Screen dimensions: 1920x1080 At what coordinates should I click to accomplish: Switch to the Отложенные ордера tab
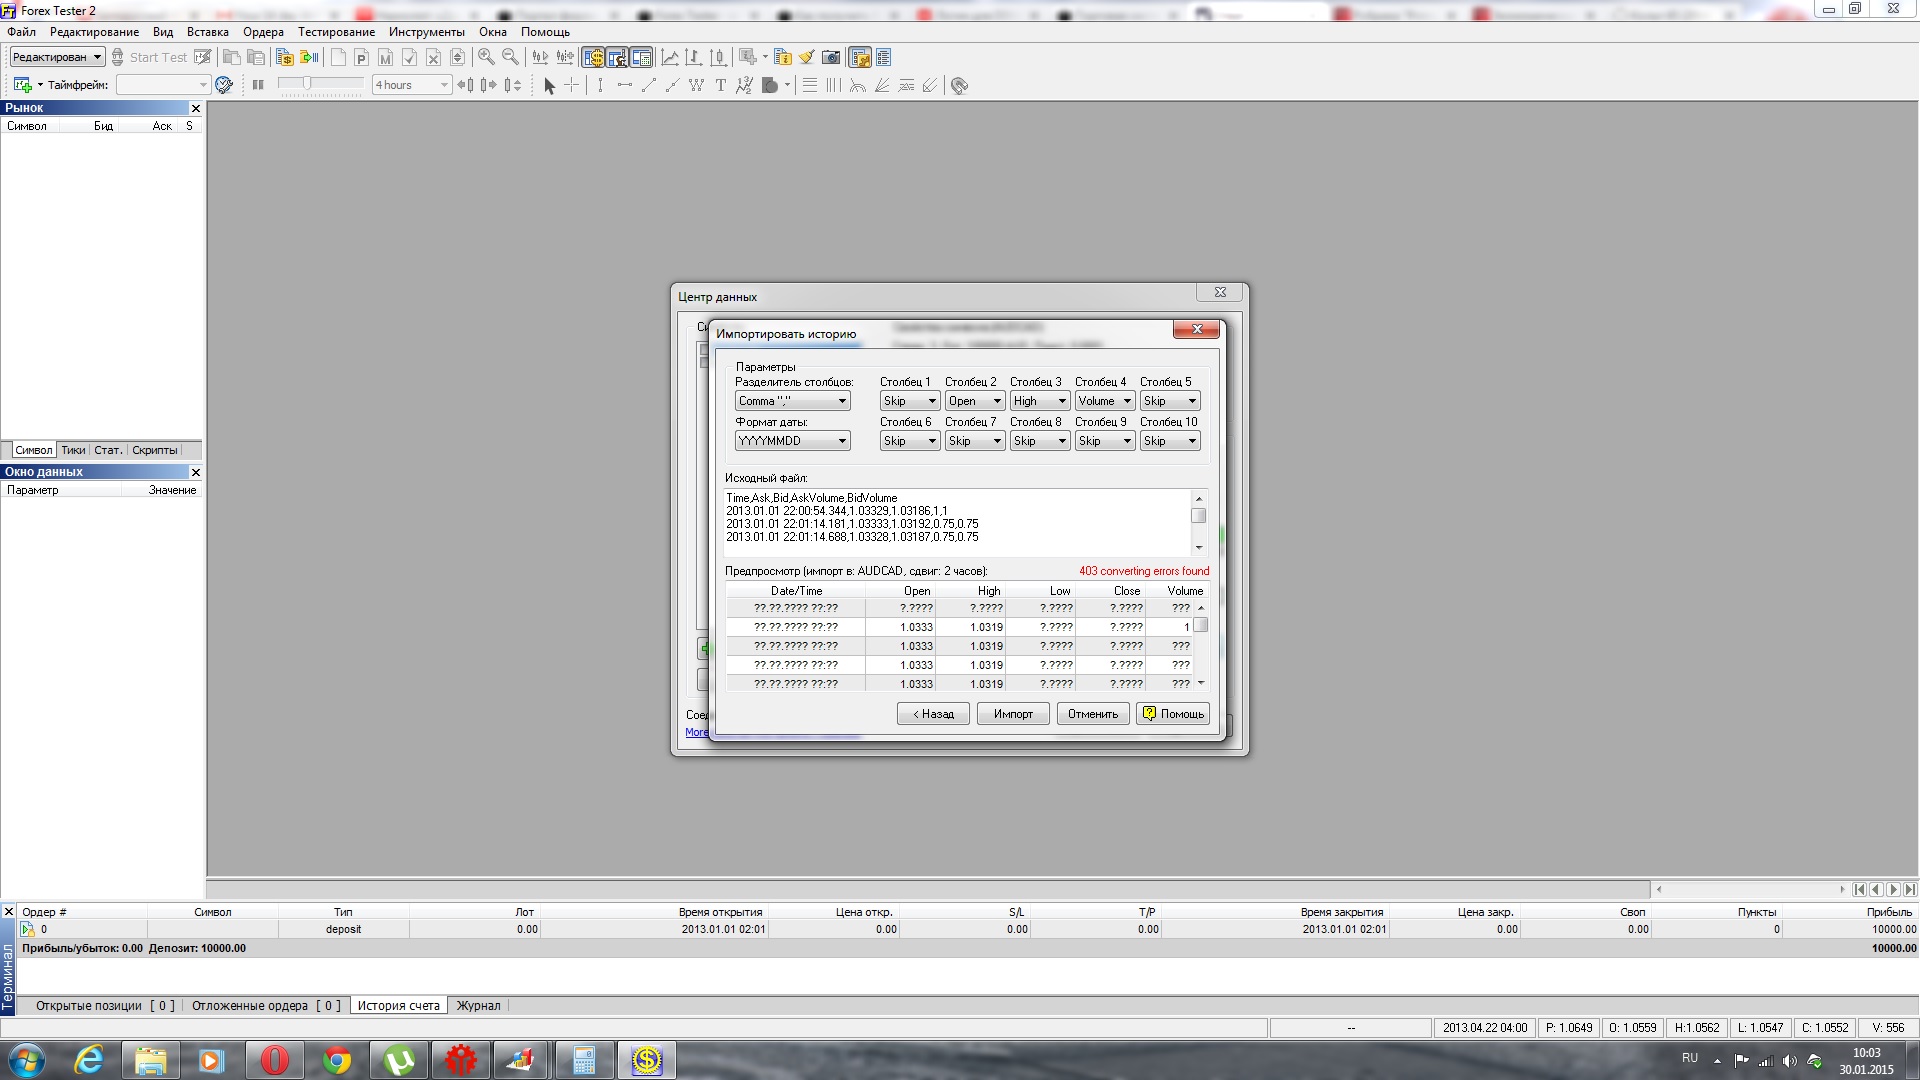pos(266,1006)
